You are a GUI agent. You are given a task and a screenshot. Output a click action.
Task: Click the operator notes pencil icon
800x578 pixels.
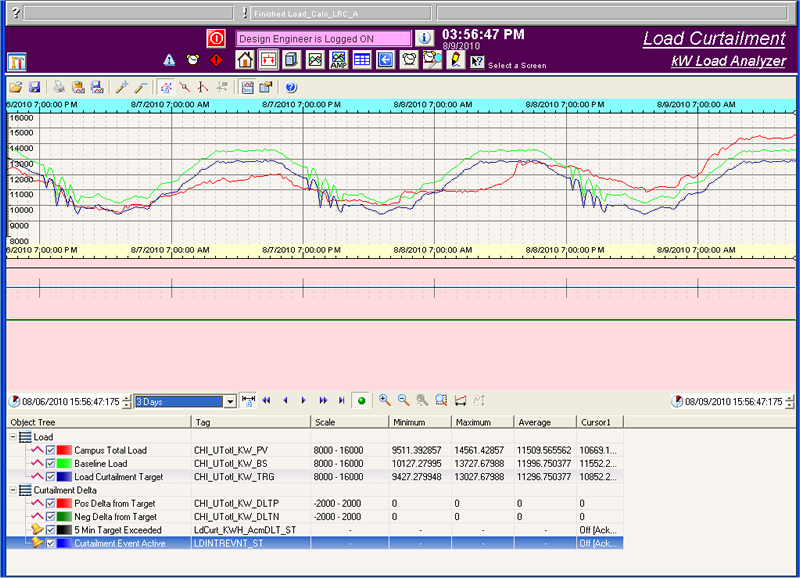(454, 60)
